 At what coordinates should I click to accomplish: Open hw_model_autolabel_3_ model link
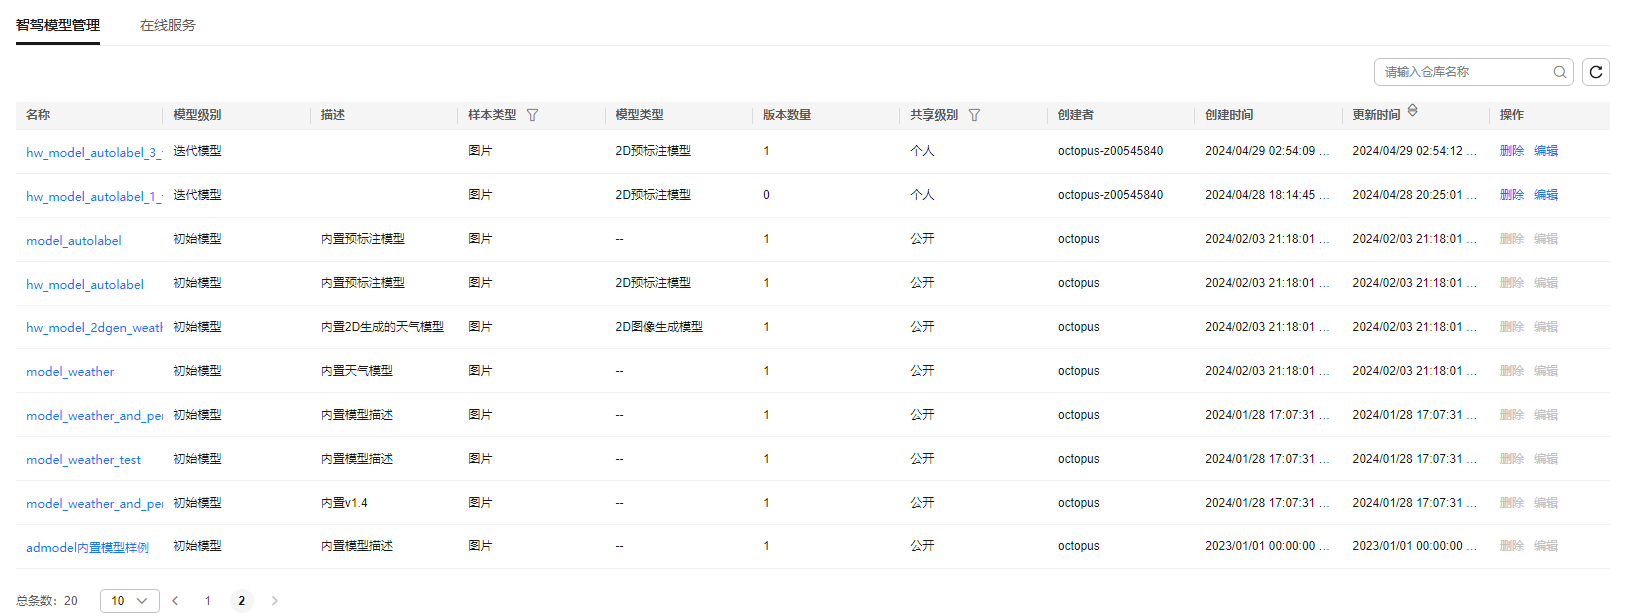pyautogui.click(x=94, y=153)
